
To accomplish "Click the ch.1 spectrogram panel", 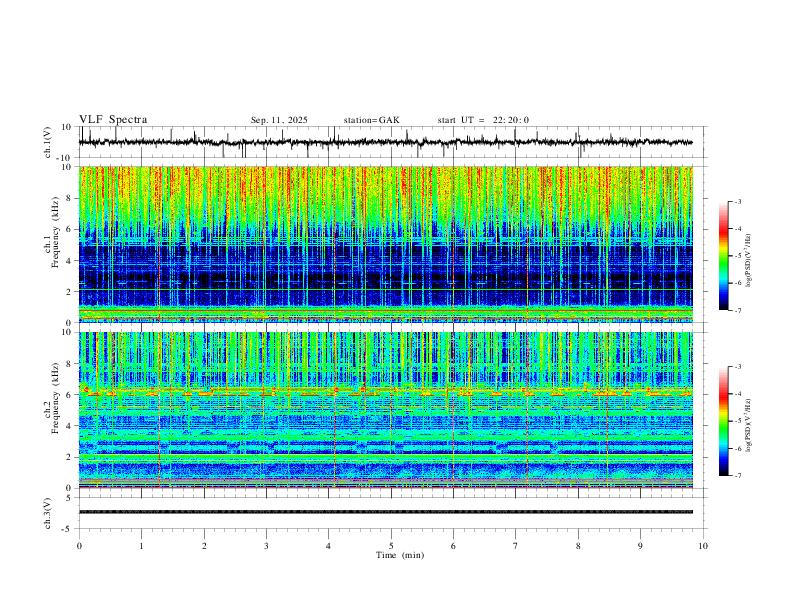I will (386, 244).
